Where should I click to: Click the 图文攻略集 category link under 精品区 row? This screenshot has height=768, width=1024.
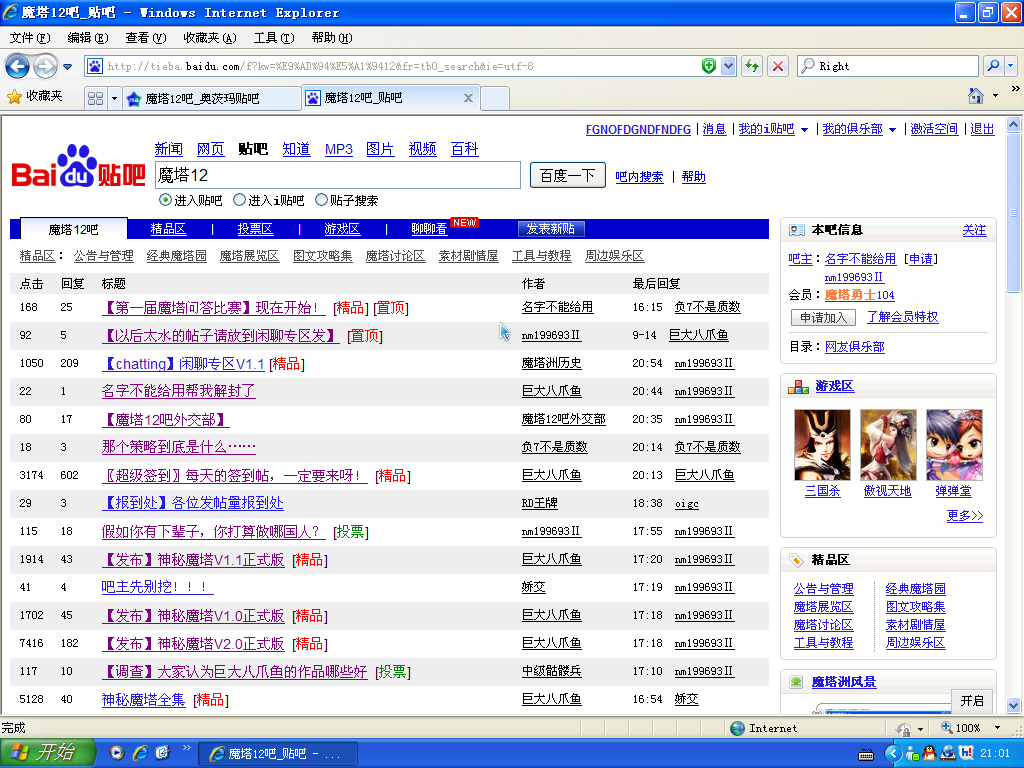click(x=323, y=256)
